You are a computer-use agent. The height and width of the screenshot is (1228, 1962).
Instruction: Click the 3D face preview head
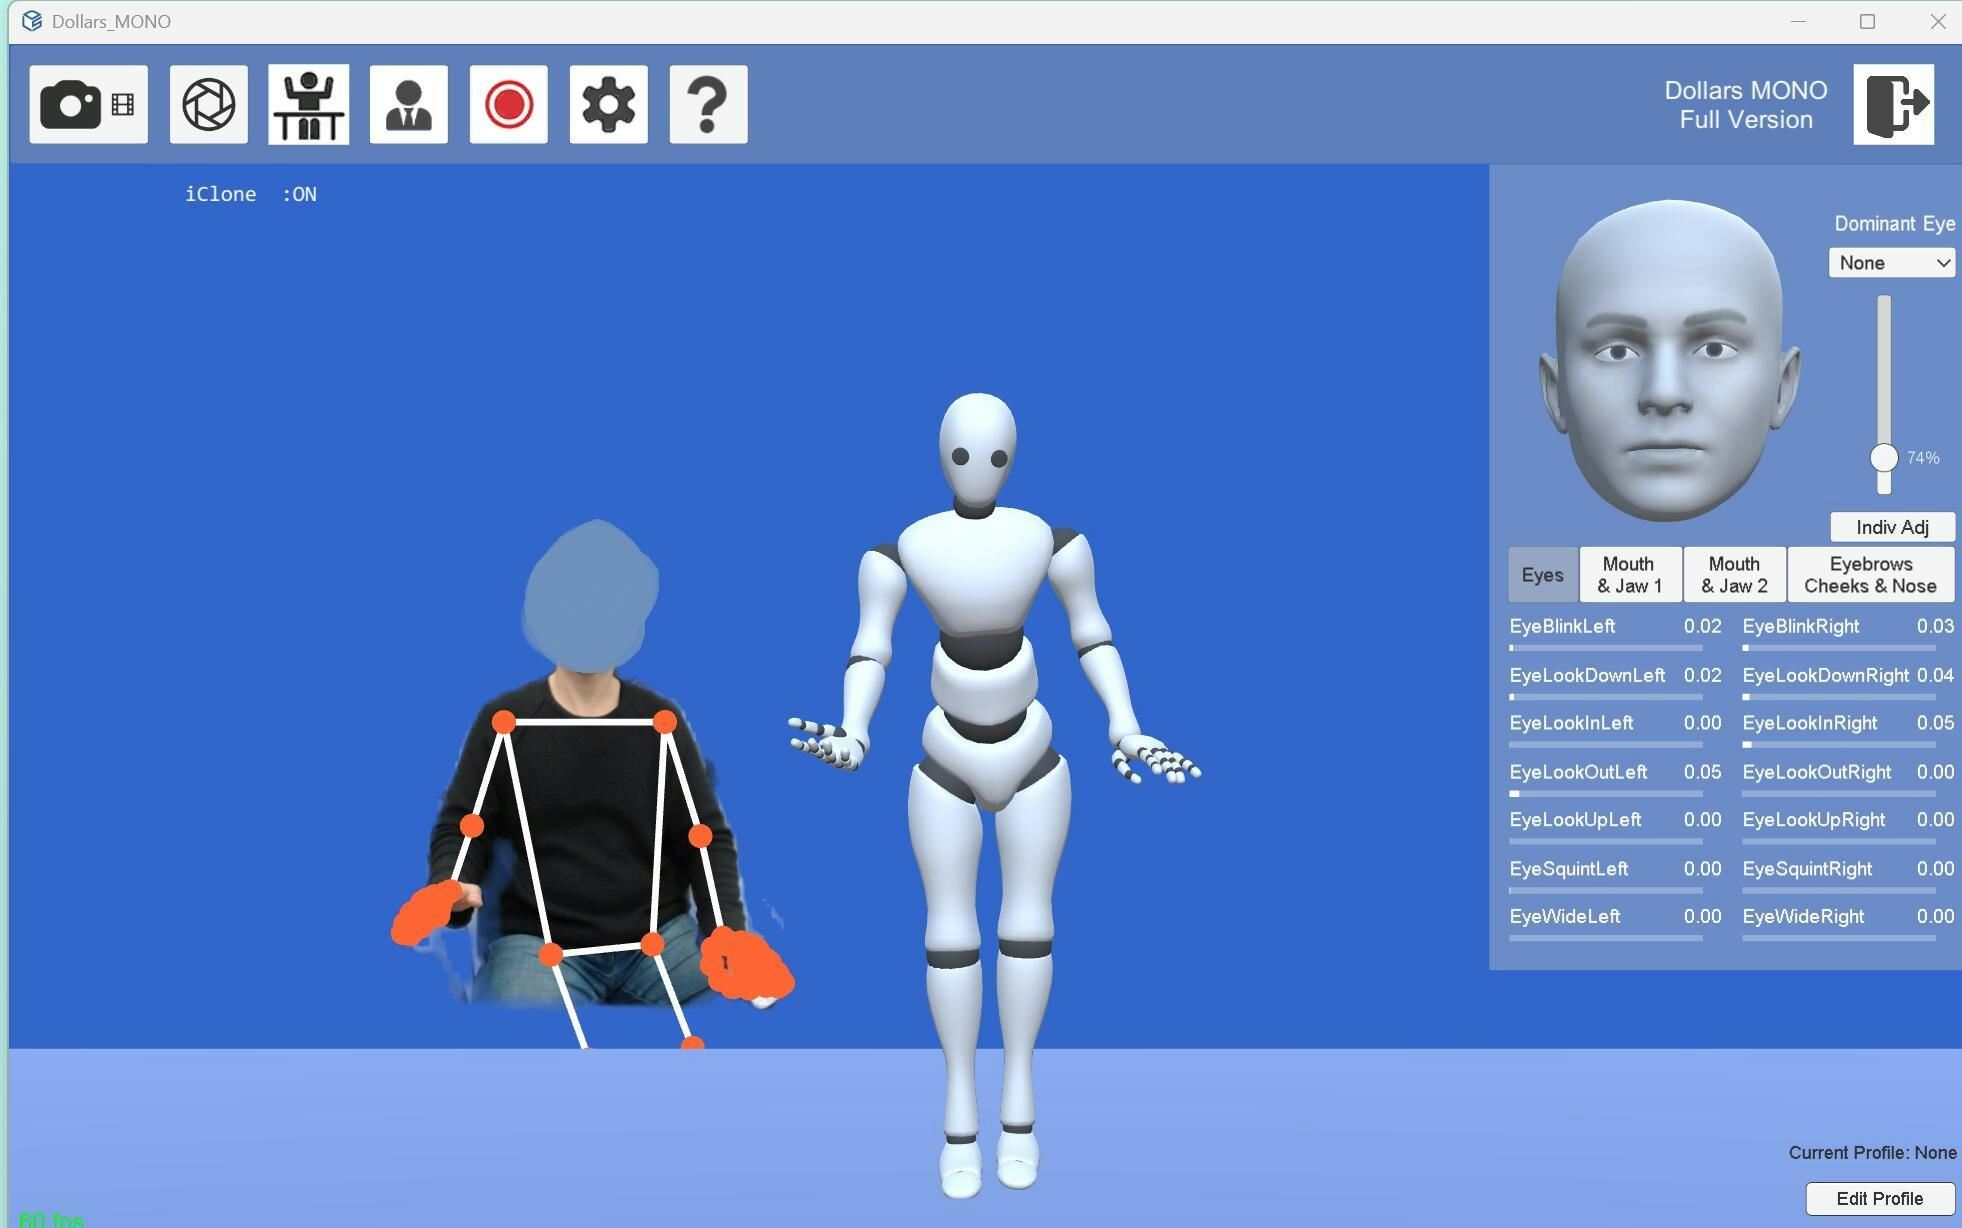pyautogui.click(x=1667, y=360)
